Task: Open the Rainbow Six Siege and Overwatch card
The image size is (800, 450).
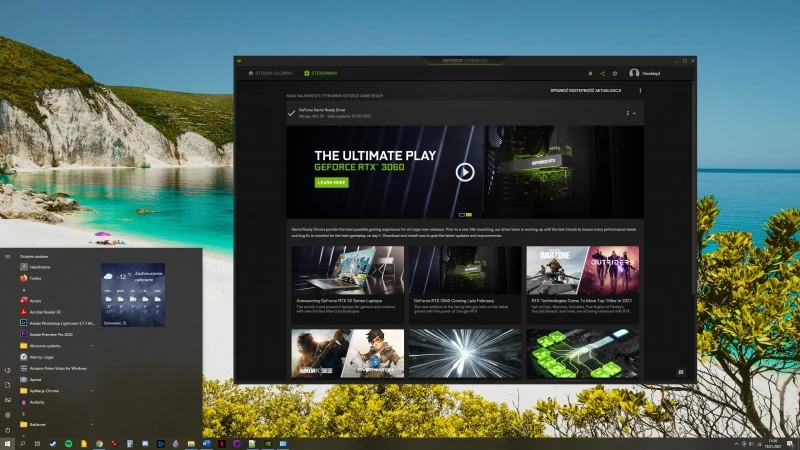Action: point(347,353)
